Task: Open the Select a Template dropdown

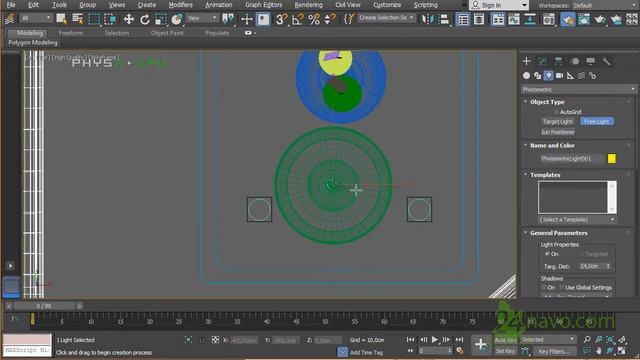Action: (577, 220)
